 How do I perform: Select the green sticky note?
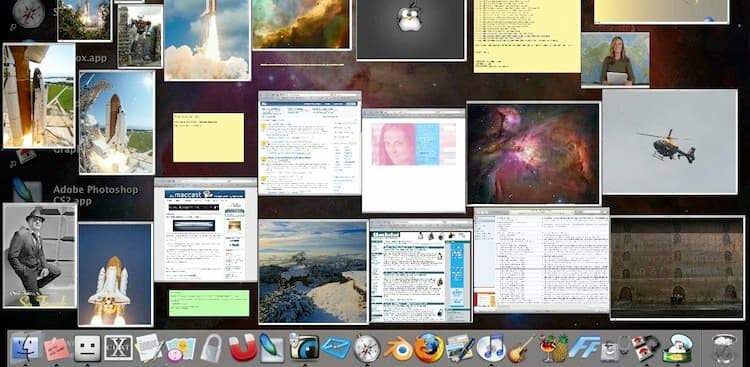(x=209, y=303)
